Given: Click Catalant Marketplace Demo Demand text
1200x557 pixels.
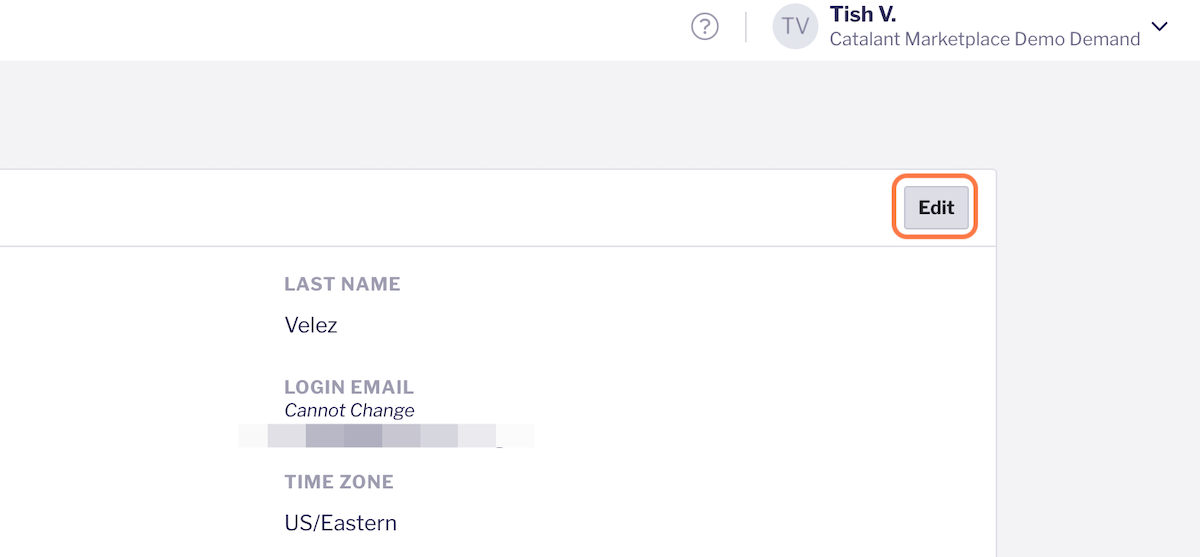Looking at the screenshot, I should pos(984,40).
